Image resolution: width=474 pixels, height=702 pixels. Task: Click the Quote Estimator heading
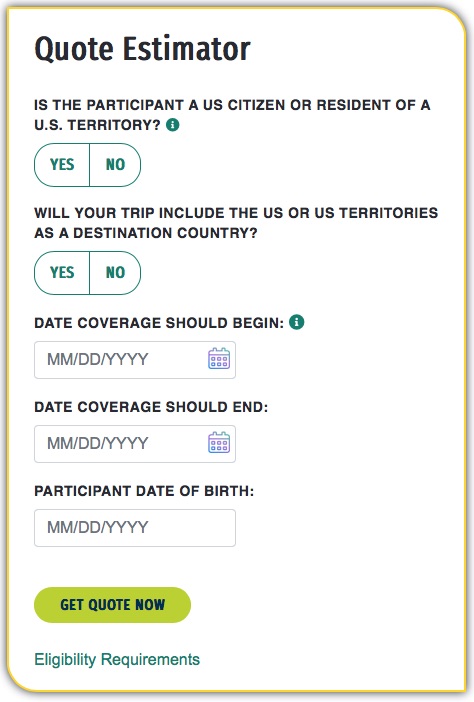tap(142, 48)
